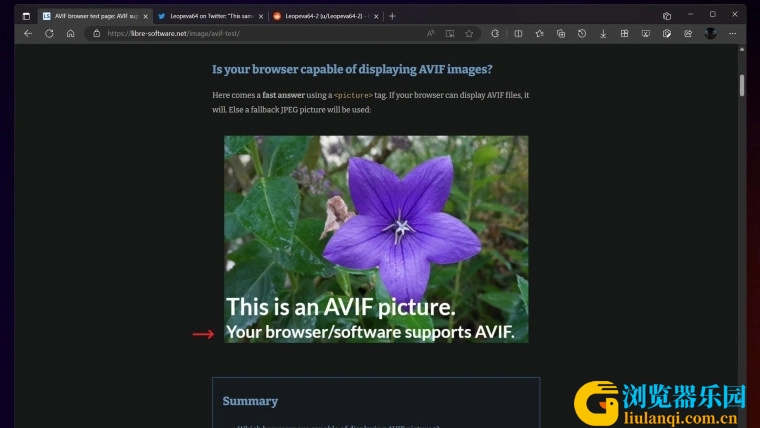Viewport: 760px width, 428px height.
Task: Start a web capture screenshot
Action: coord(646,33)
